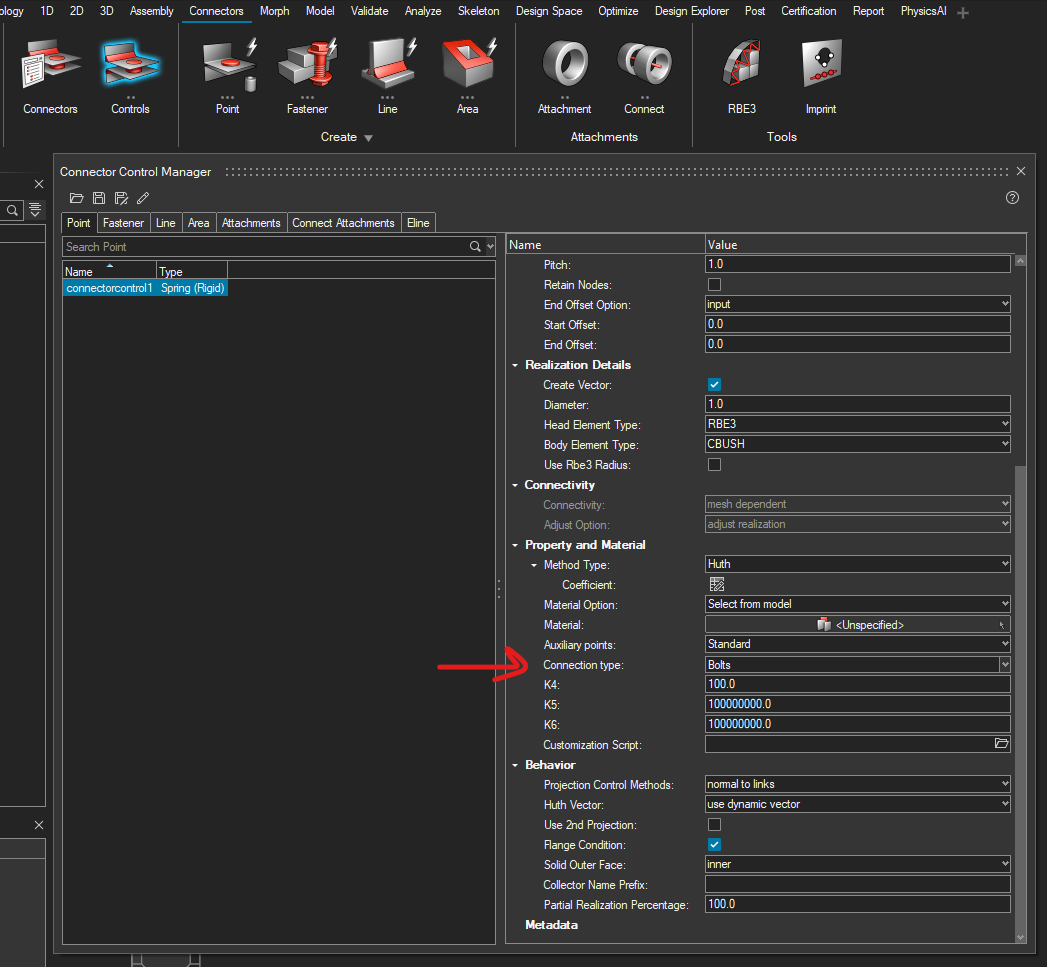Create a Fastener connector
The image size is (1047, 967).
(307, 77)
